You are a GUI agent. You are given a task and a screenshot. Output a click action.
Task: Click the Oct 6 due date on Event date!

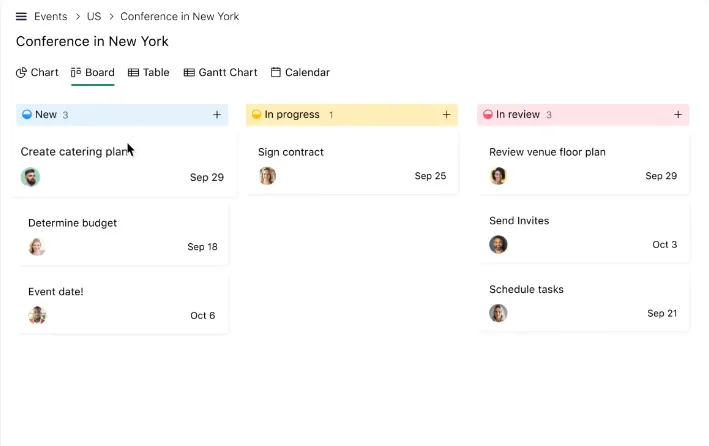point(203,316)
